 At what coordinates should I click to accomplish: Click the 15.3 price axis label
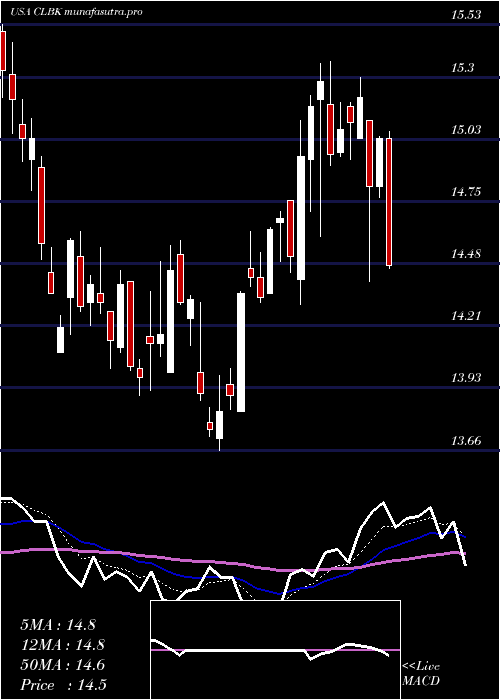[x=462, y=68]
